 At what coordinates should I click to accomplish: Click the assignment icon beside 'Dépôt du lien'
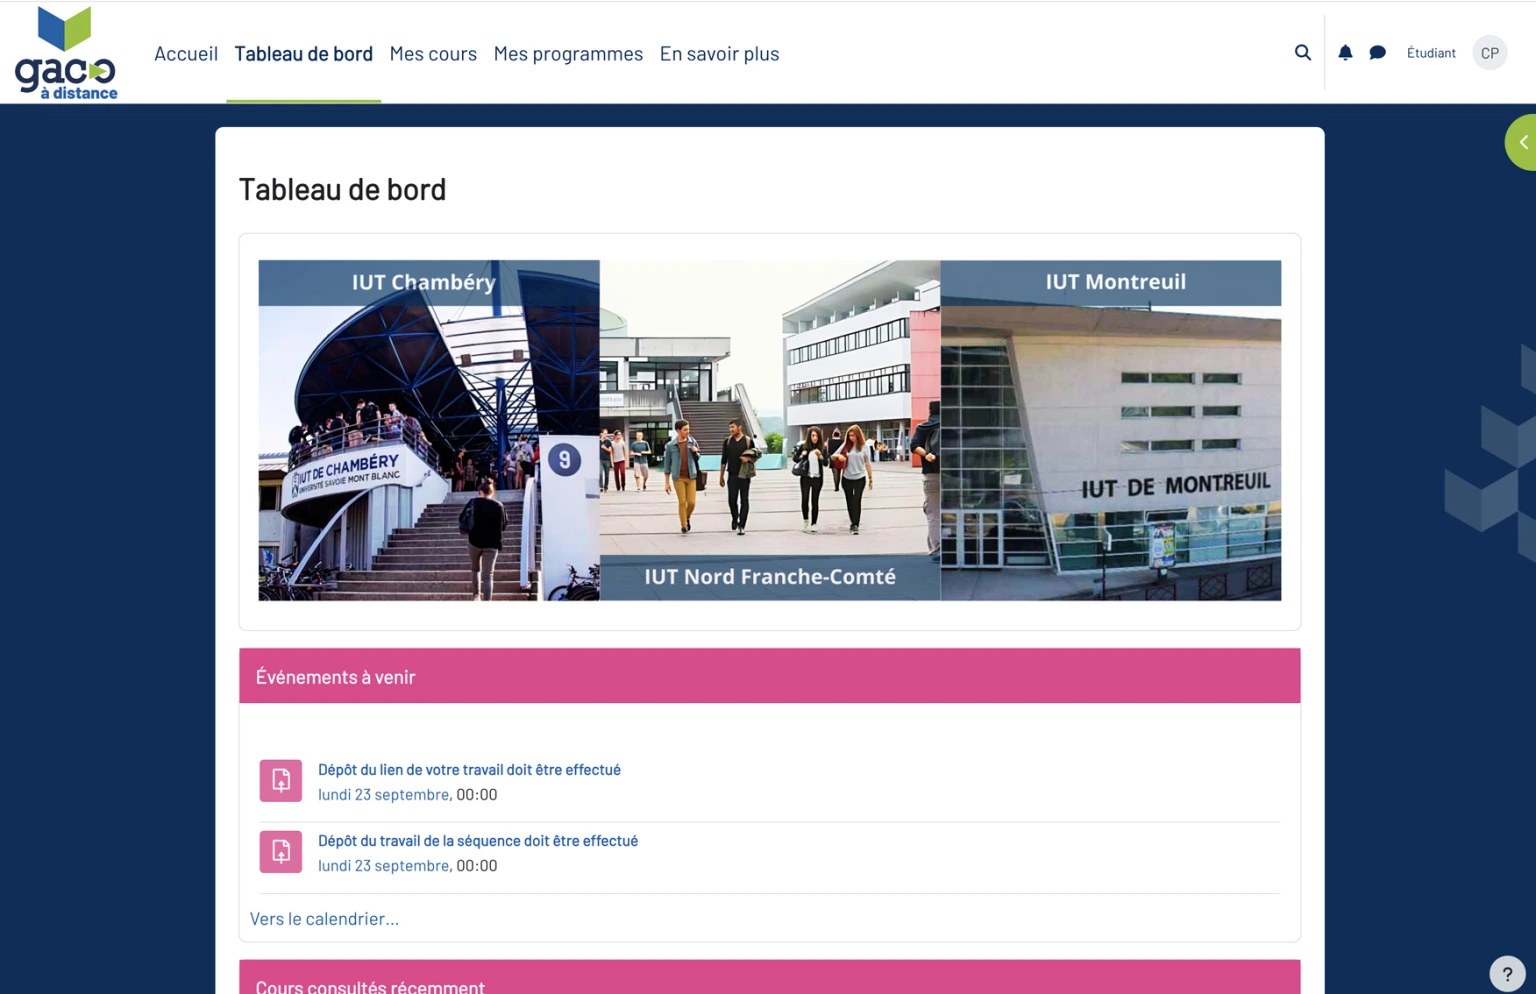point(281,781)
